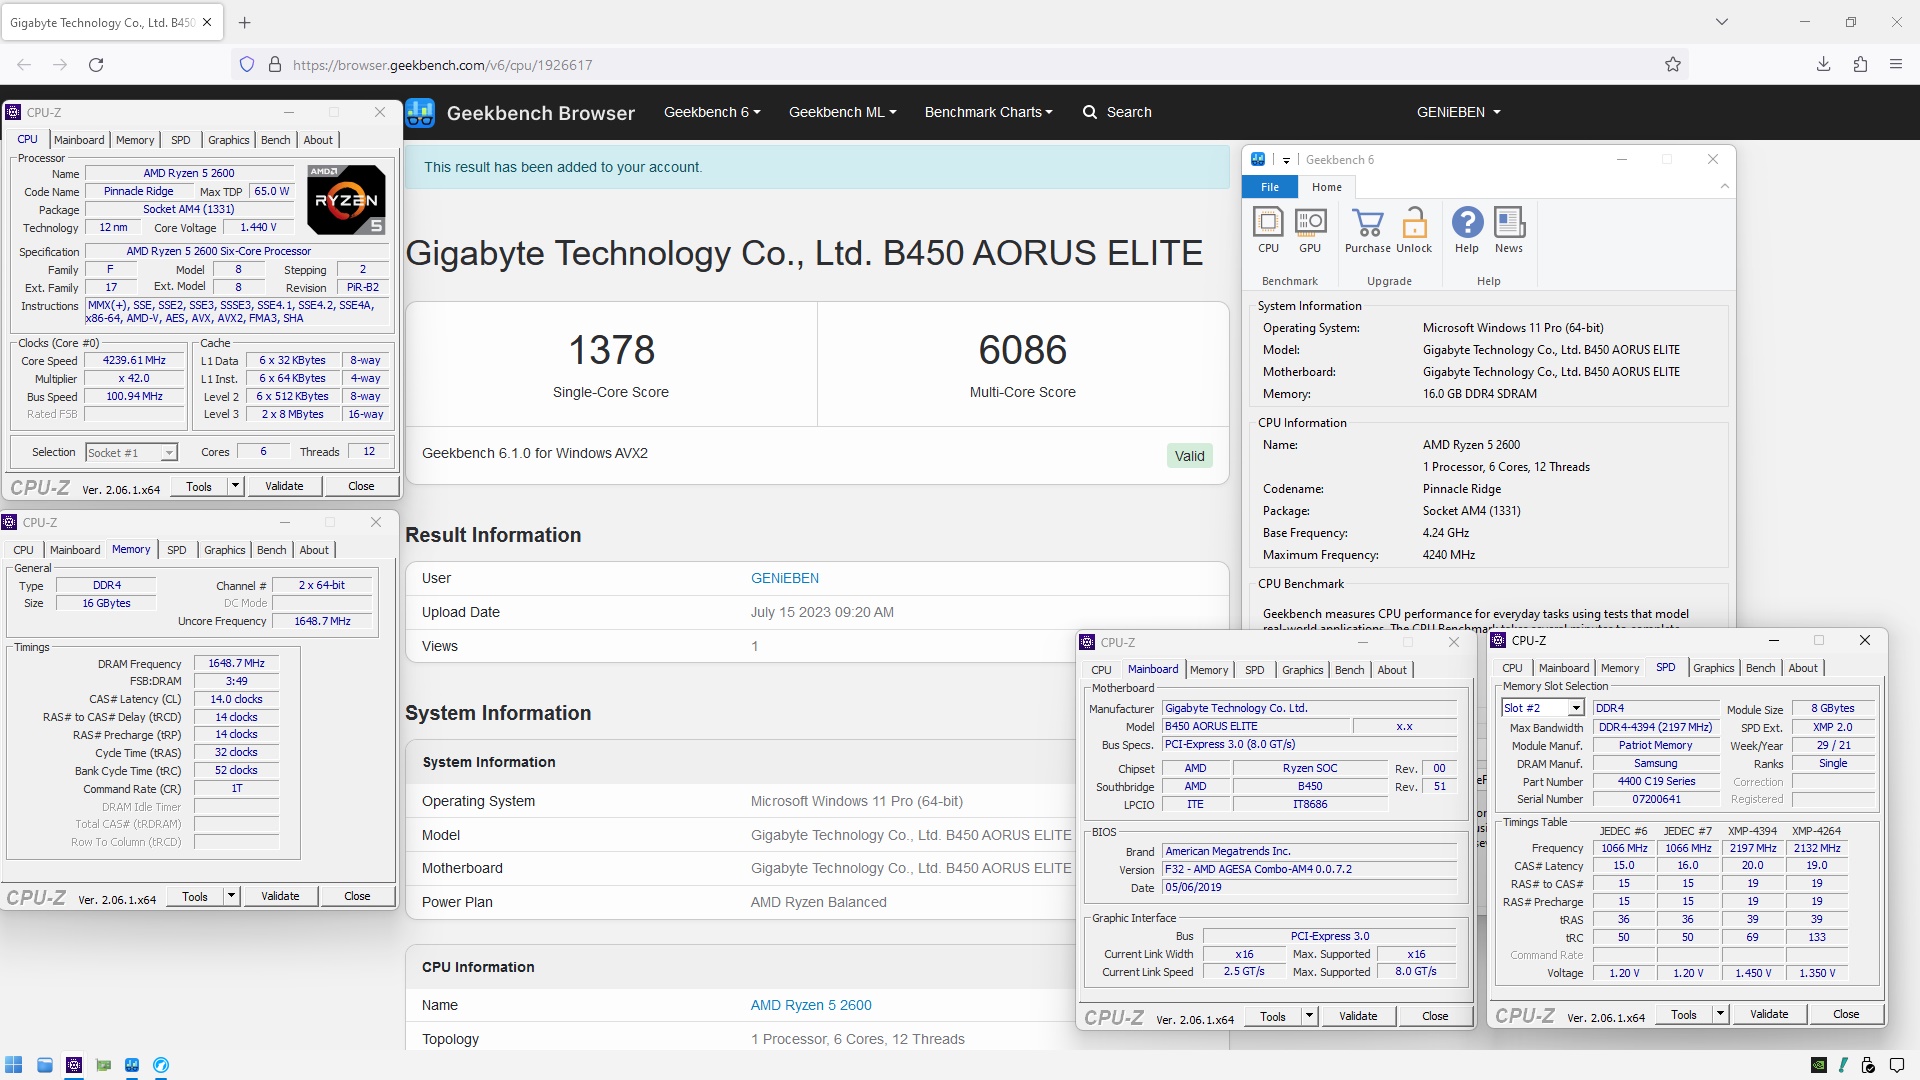Open the Socket #1 selection dropdown
1920x1080 pixels.
pyautogui.click(x=131, y=453)
